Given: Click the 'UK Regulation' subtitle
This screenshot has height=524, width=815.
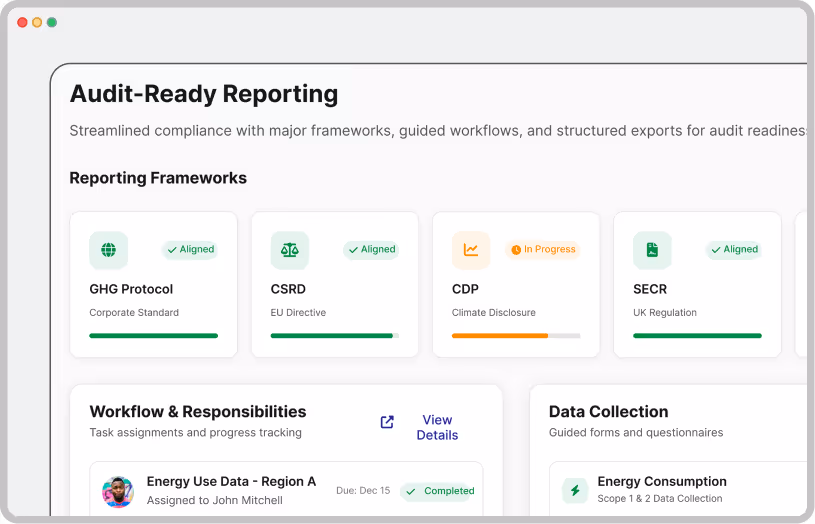Looking at the screenshot, I should pos(665,312).
